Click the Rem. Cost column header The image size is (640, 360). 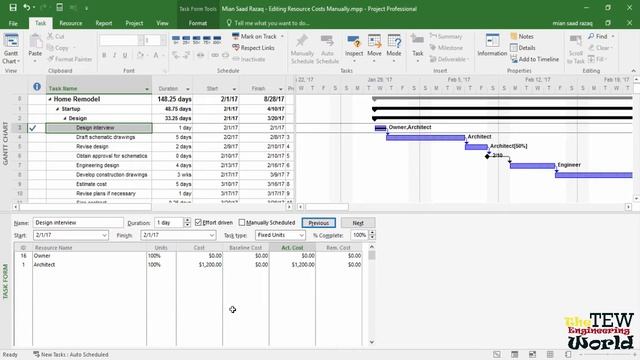338,248
